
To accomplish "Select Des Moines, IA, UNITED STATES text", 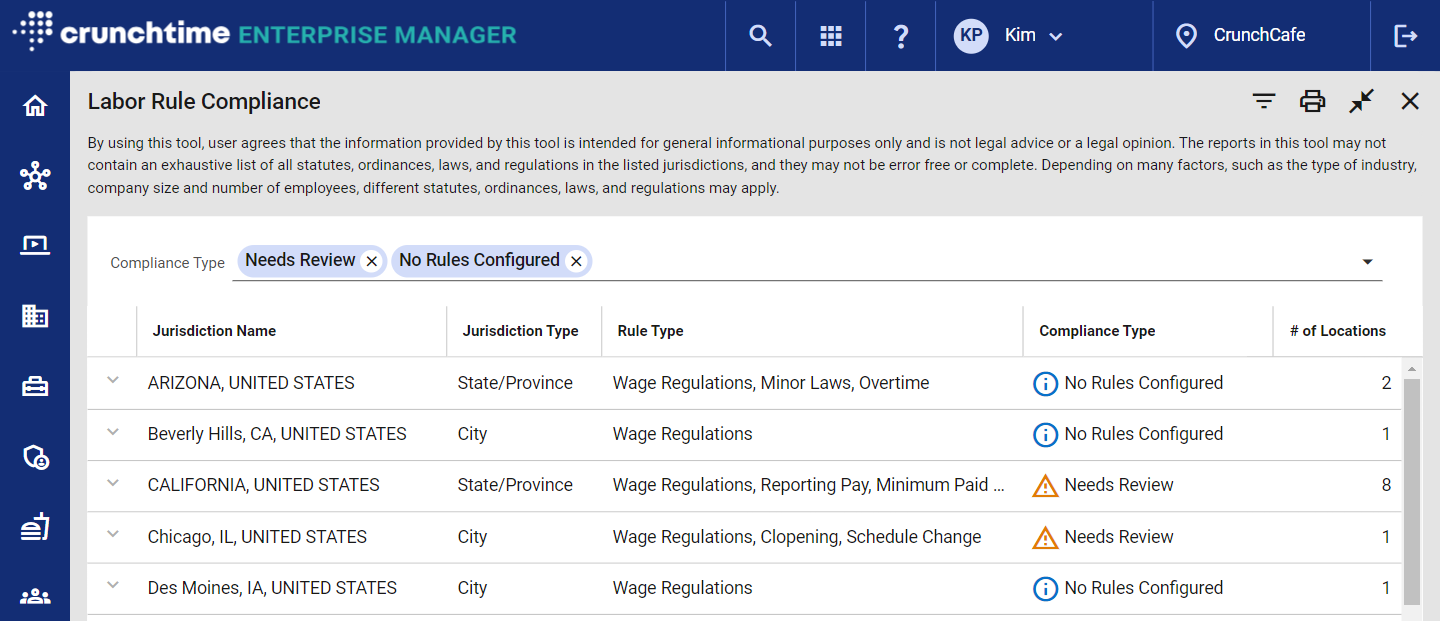I will click(272, 588).
